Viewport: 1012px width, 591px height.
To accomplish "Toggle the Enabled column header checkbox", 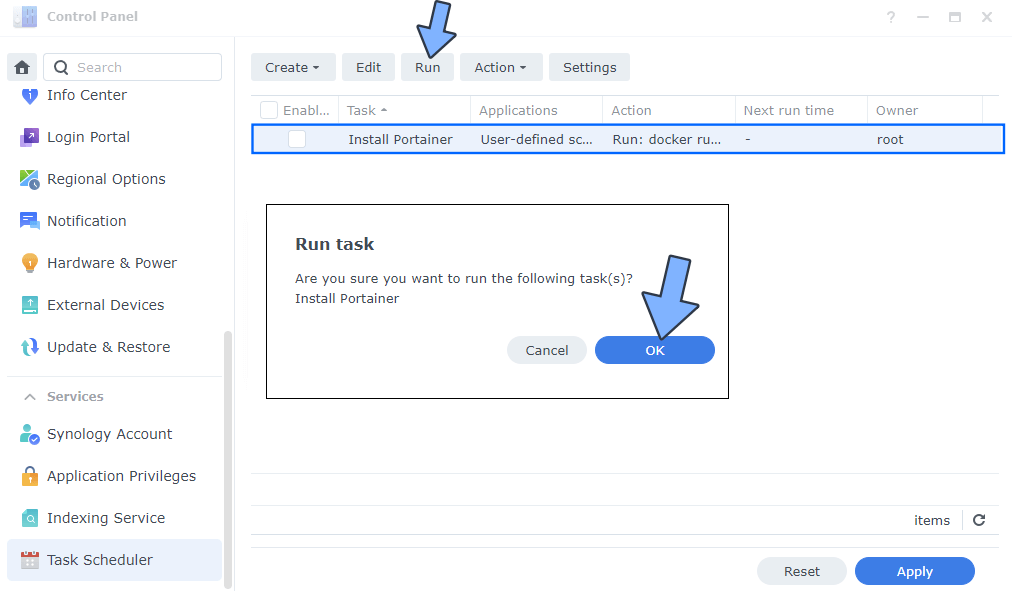I will [x=269, y=110].
